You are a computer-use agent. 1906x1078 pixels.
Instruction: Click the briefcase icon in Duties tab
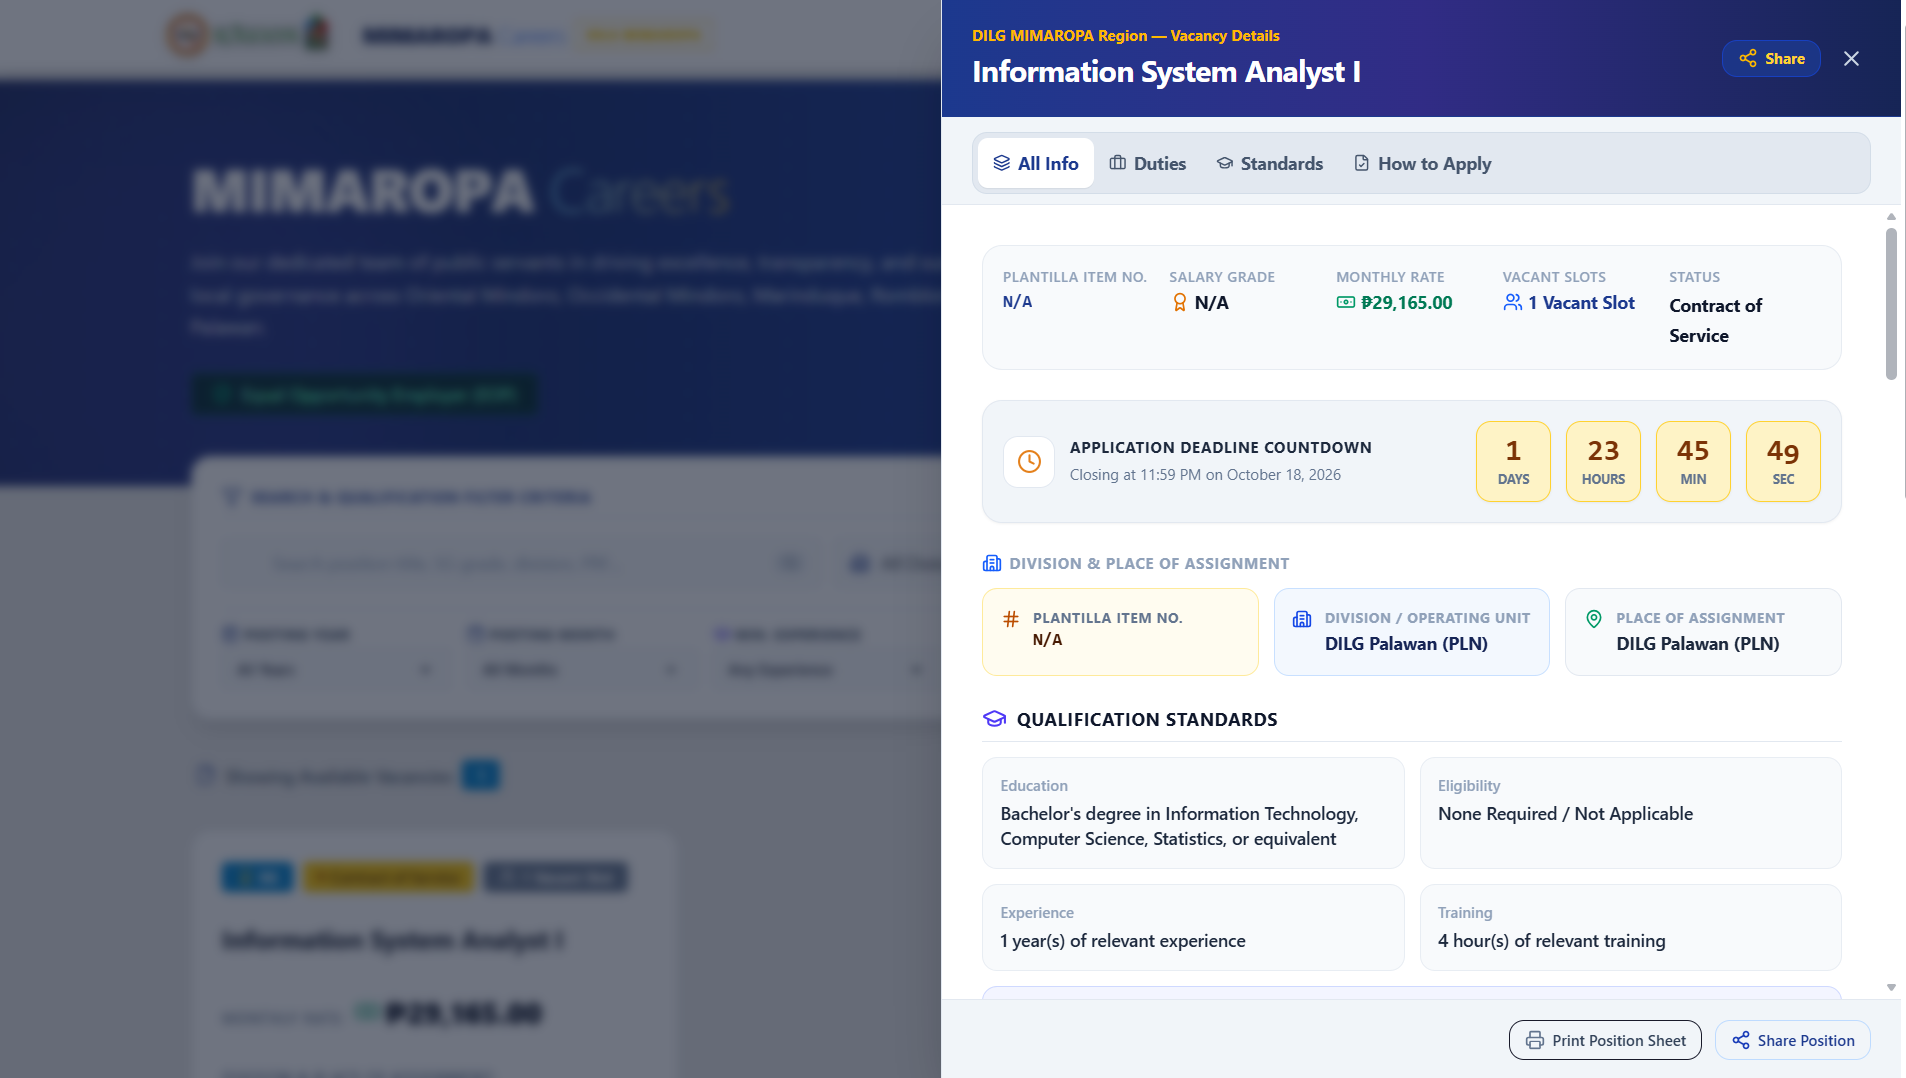pyautogui.click(x=1118, y=163)
